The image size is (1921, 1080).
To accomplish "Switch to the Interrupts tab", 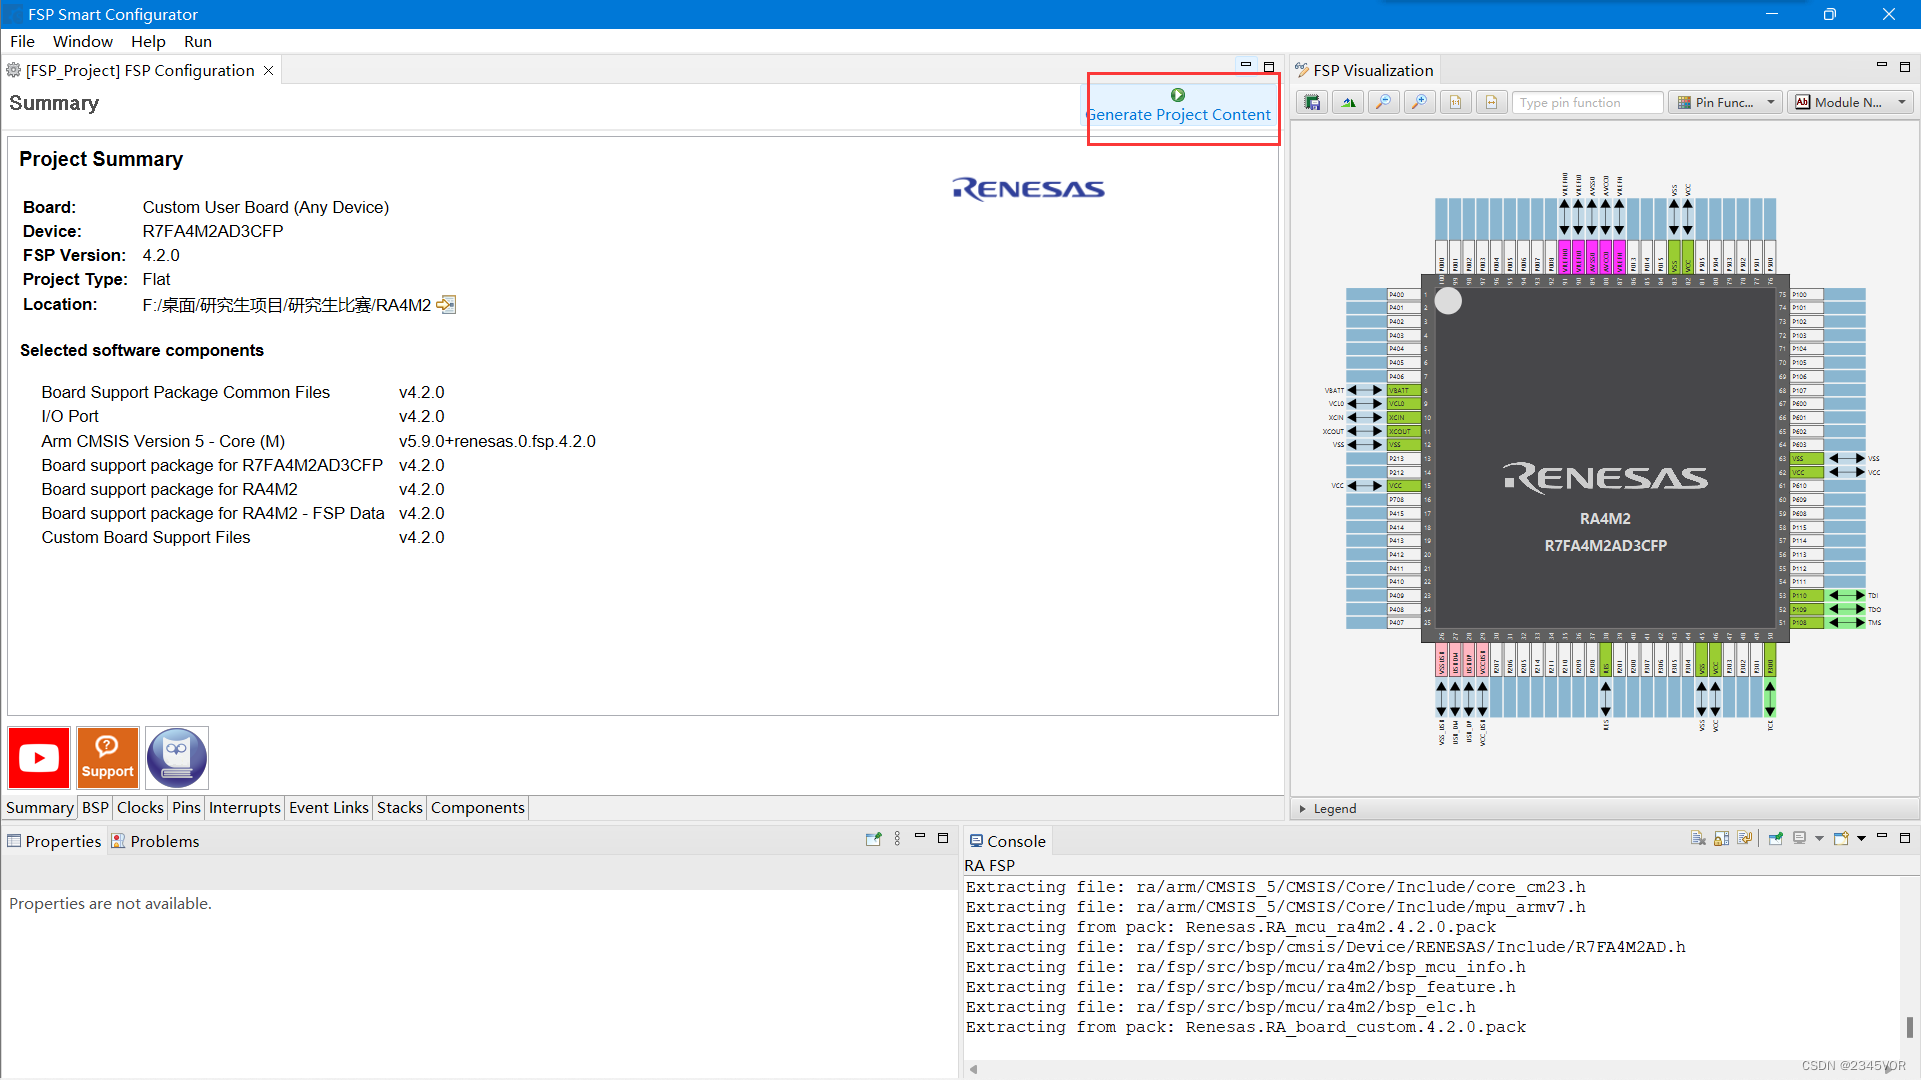I will (245, 807).
